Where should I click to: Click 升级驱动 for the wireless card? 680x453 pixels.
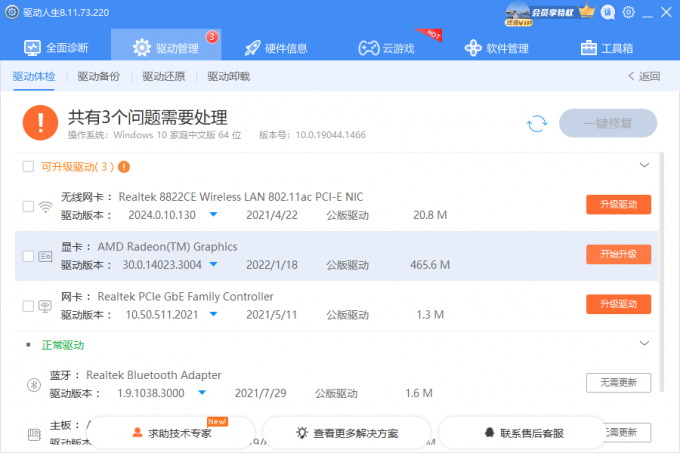618,205
